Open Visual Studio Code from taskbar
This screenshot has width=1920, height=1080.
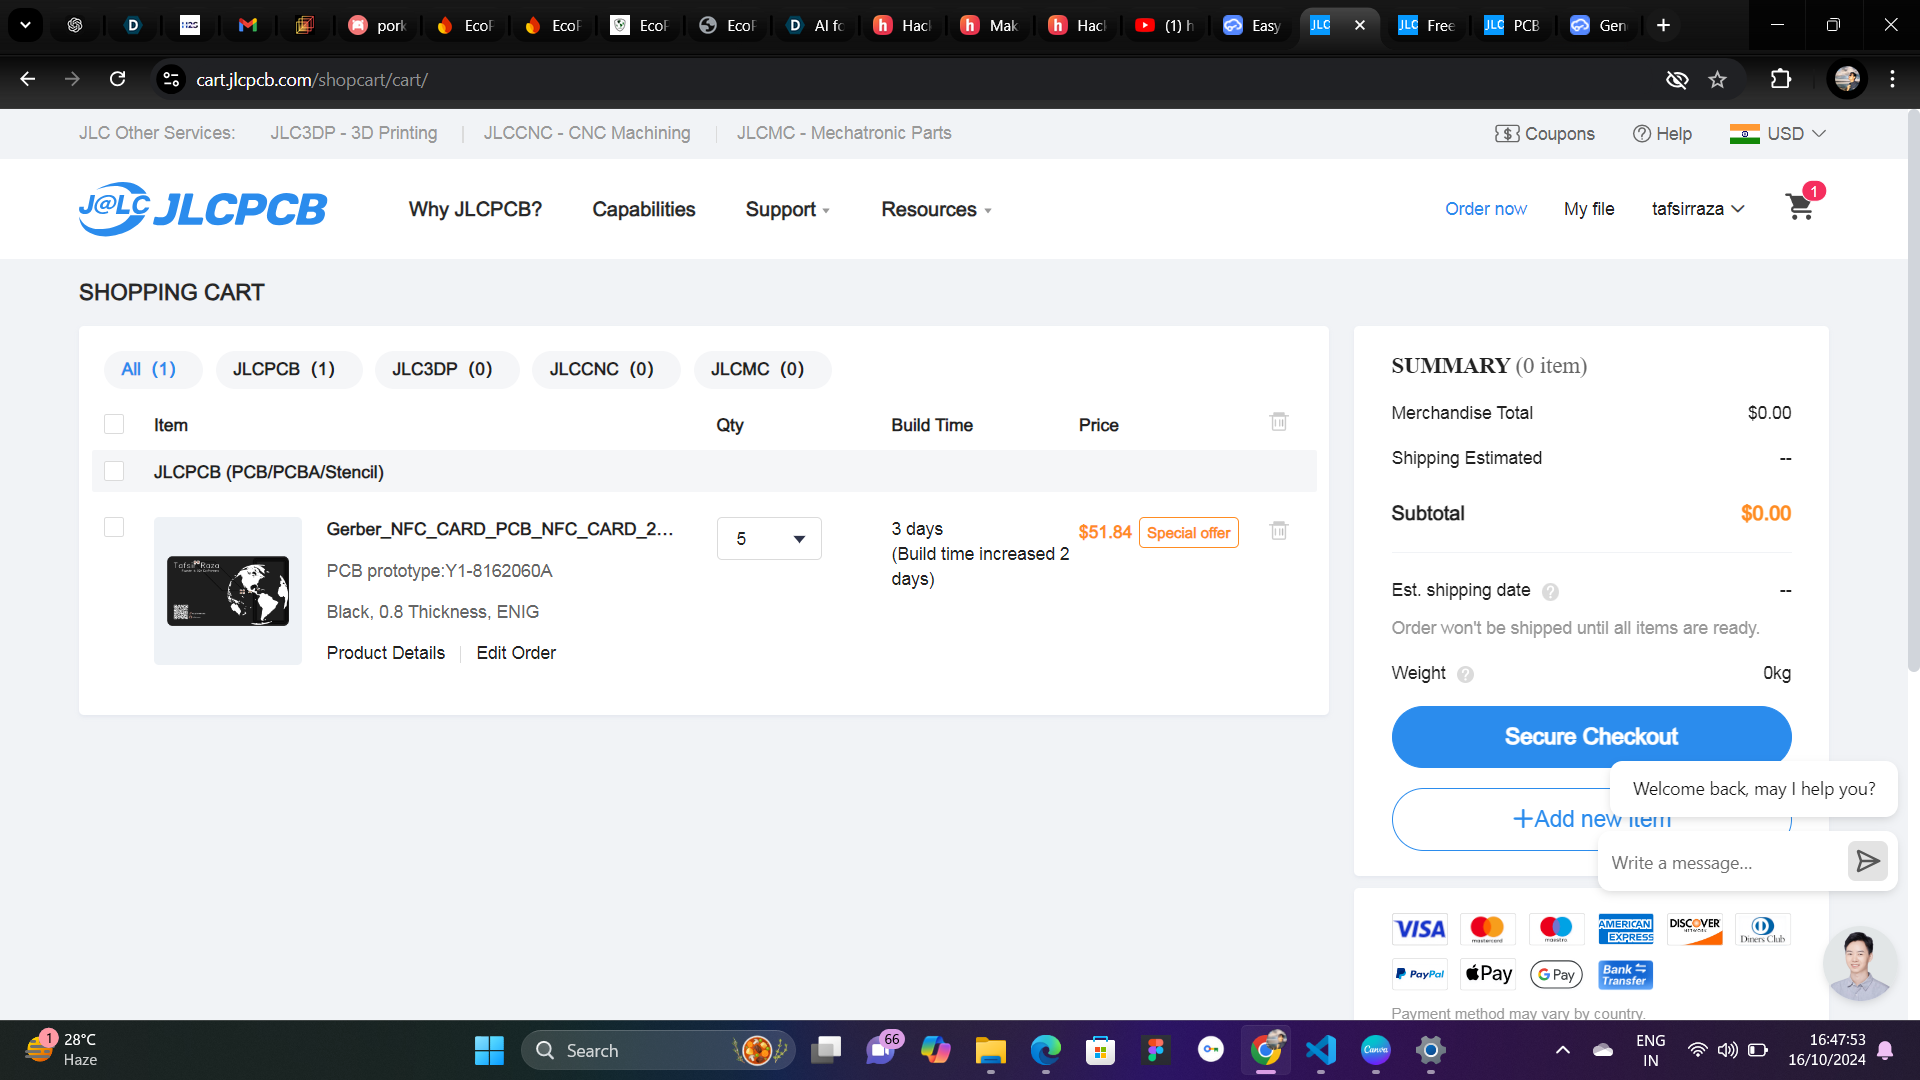click(1320, 1050)
